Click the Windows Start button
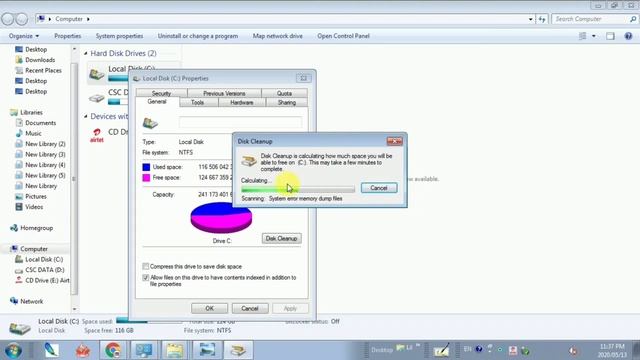640x360 pixels. pyautogui.click(x=13, y=350)
